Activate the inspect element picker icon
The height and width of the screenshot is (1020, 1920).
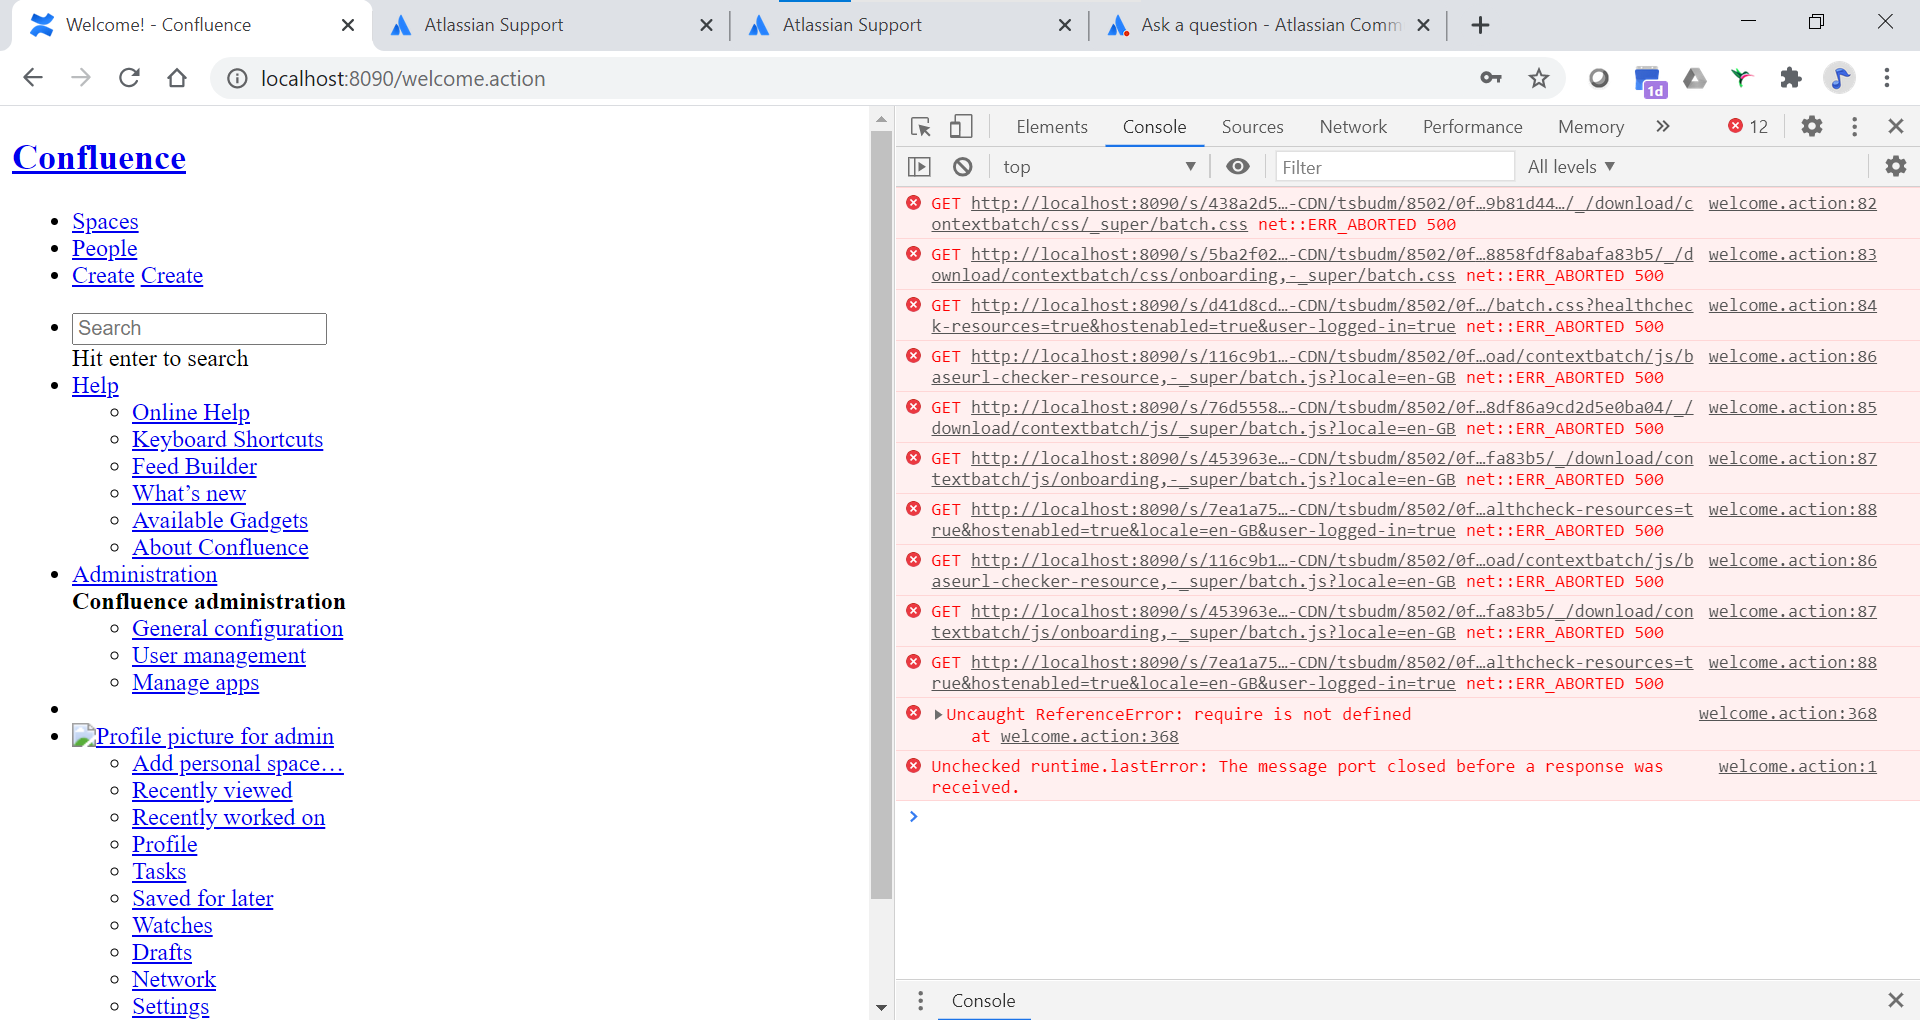[x=921, y=127]
